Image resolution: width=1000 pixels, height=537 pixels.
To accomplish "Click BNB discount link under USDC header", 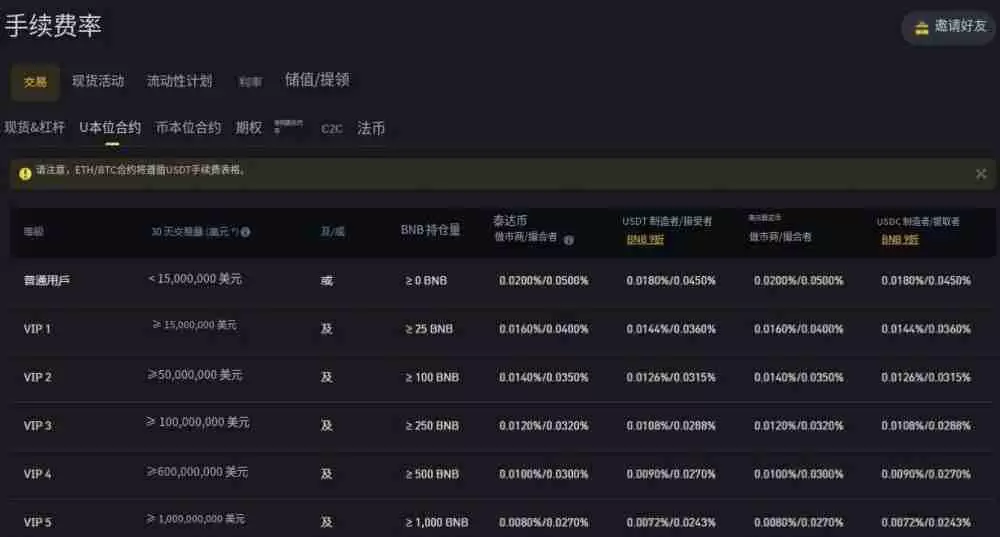I will tap(900, 240).
